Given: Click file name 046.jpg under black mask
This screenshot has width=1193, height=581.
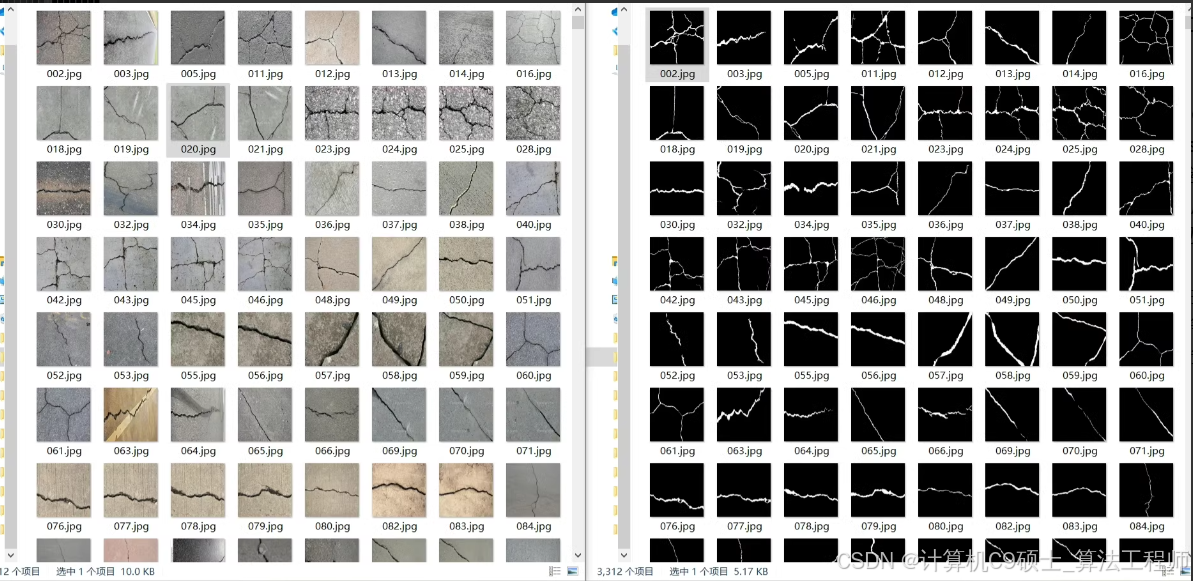Looking at the screenshot, I should tap(878, 300).
